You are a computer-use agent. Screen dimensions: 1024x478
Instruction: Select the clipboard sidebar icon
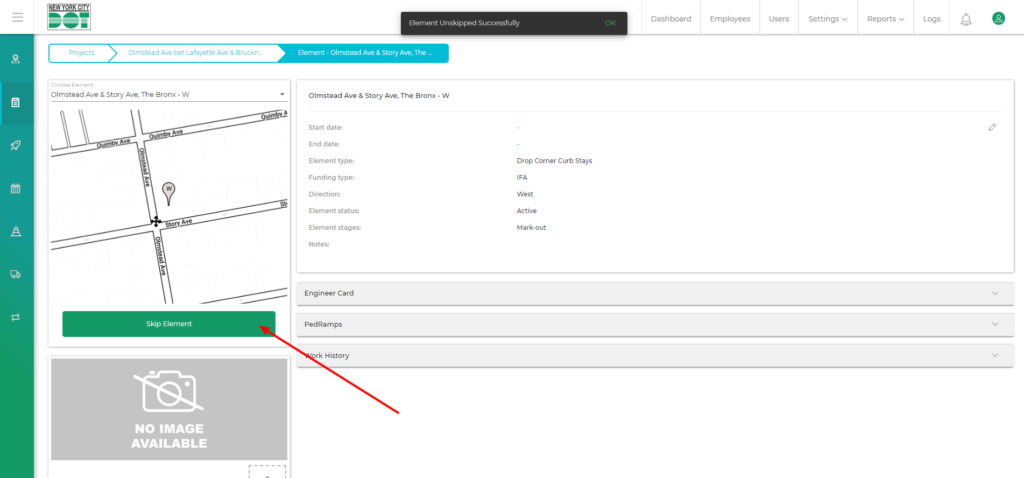(x=16, y=102)
